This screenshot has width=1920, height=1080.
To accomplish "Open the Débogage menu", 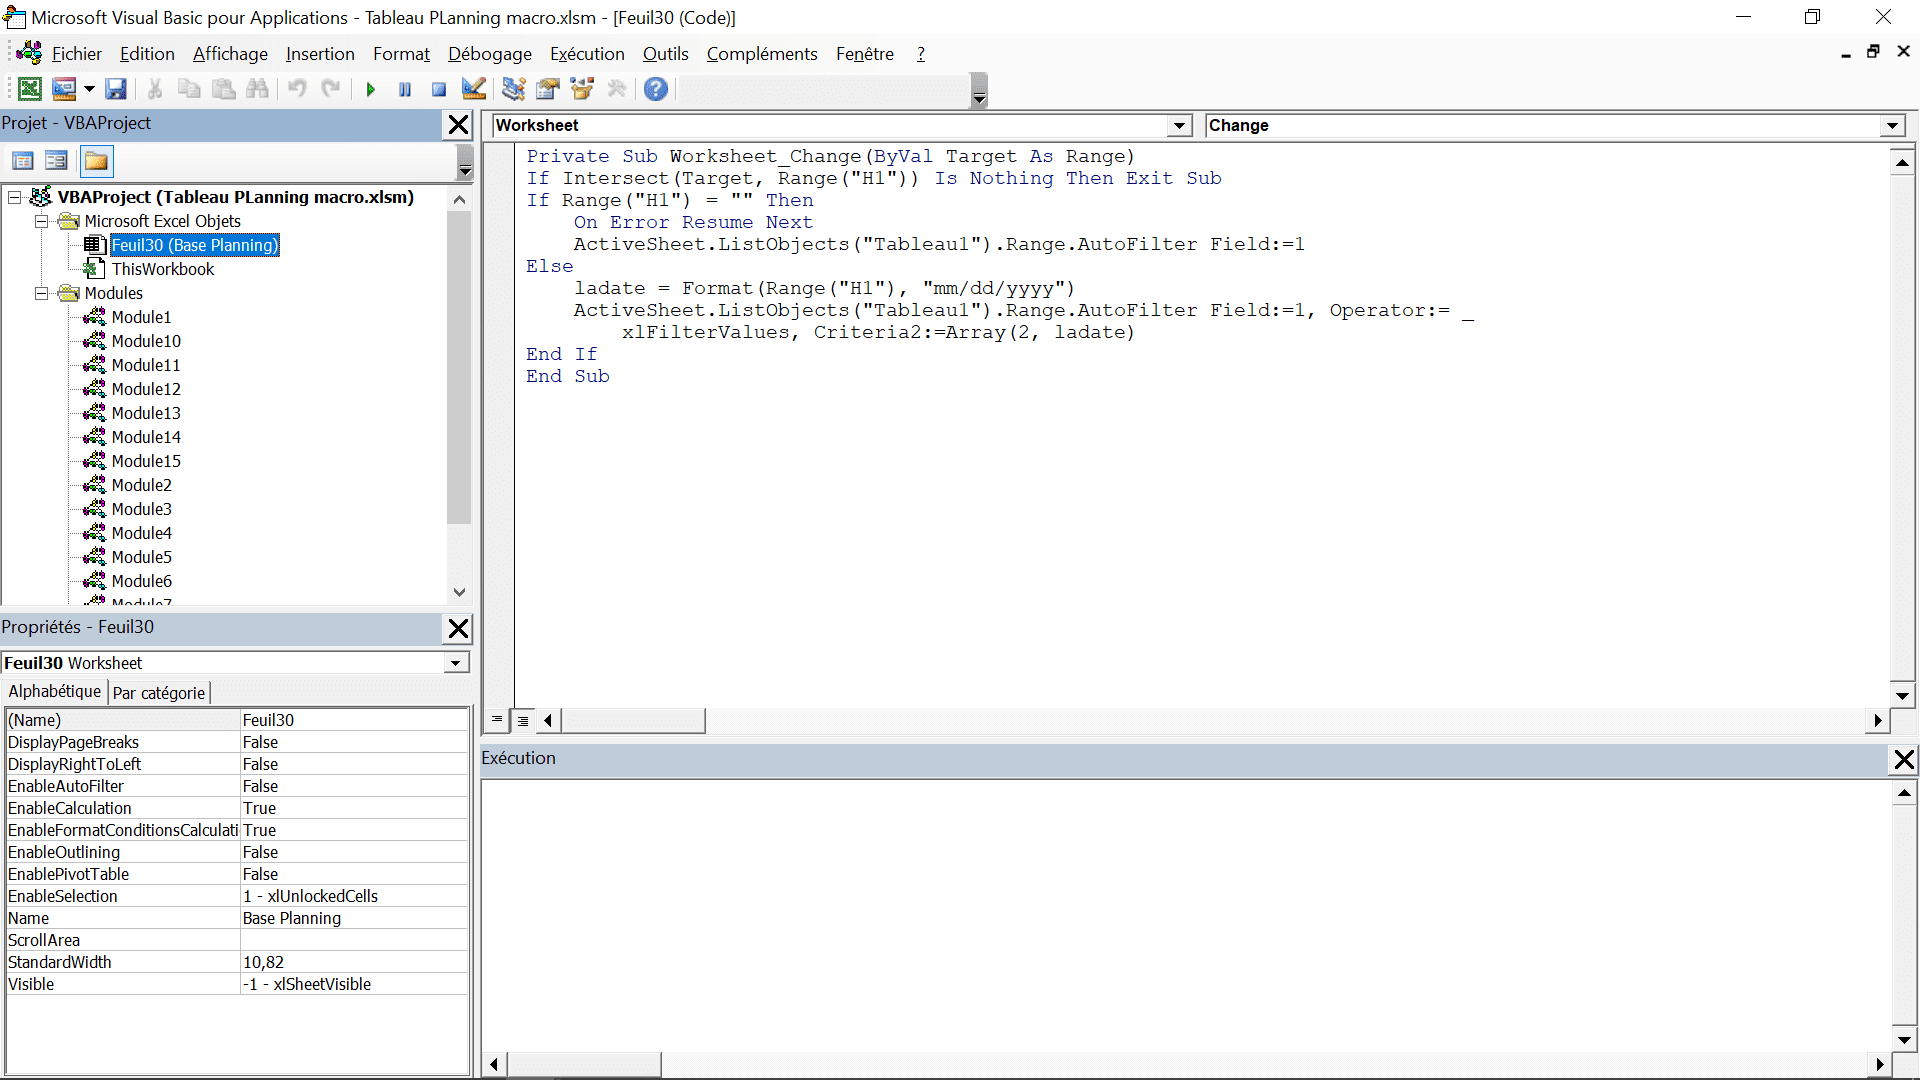I will tap(489, 54).
